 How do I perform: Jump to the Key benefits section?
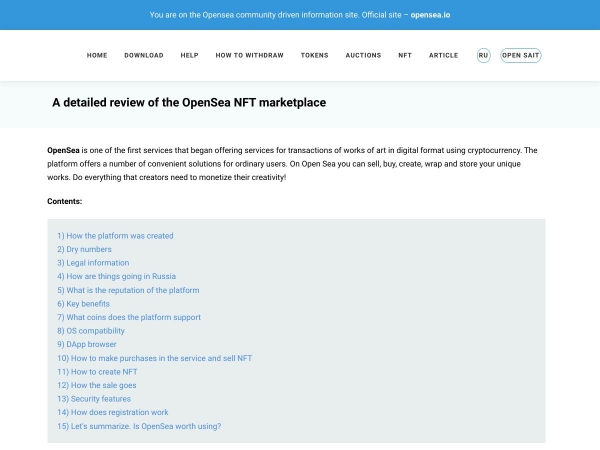point(83,304)
